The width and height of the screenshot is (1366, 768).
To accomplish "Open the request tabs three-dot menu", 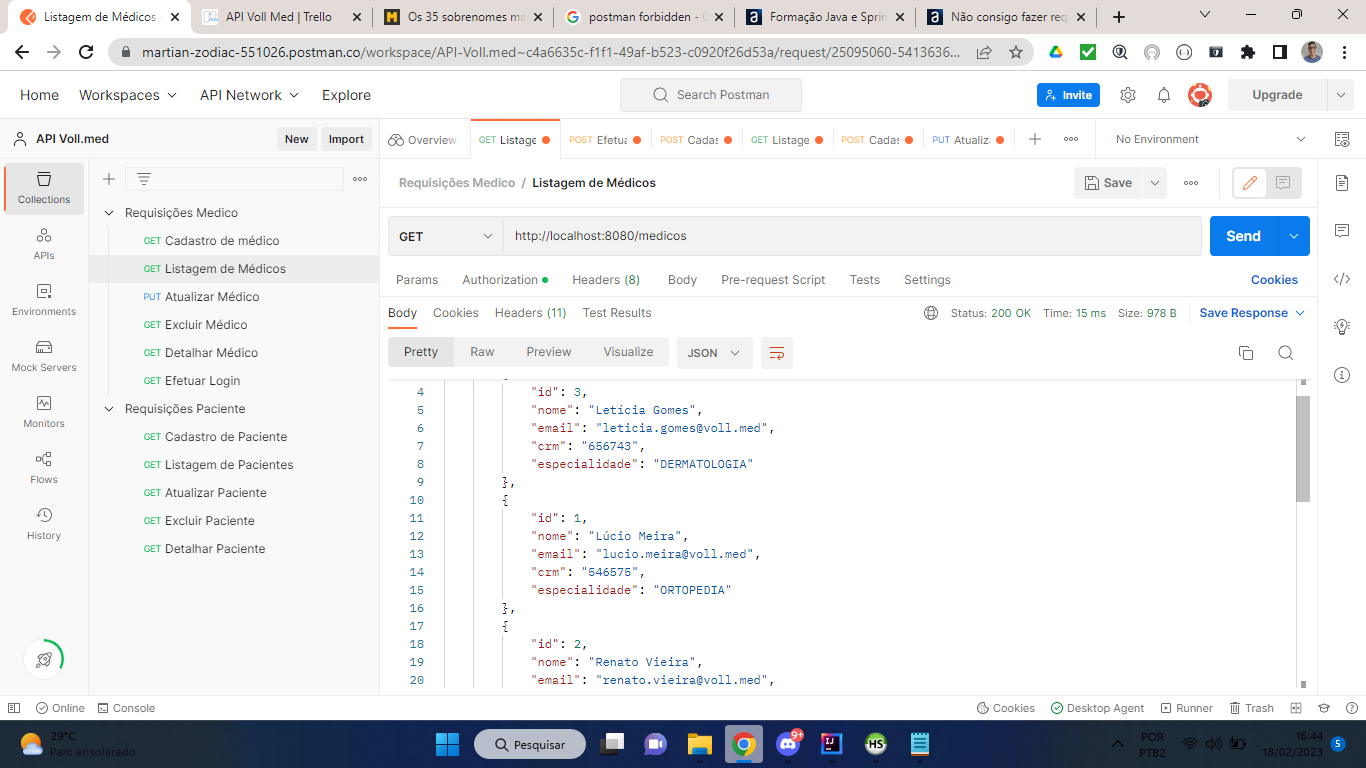I will pyautogui.click(x=1071, y=139).
